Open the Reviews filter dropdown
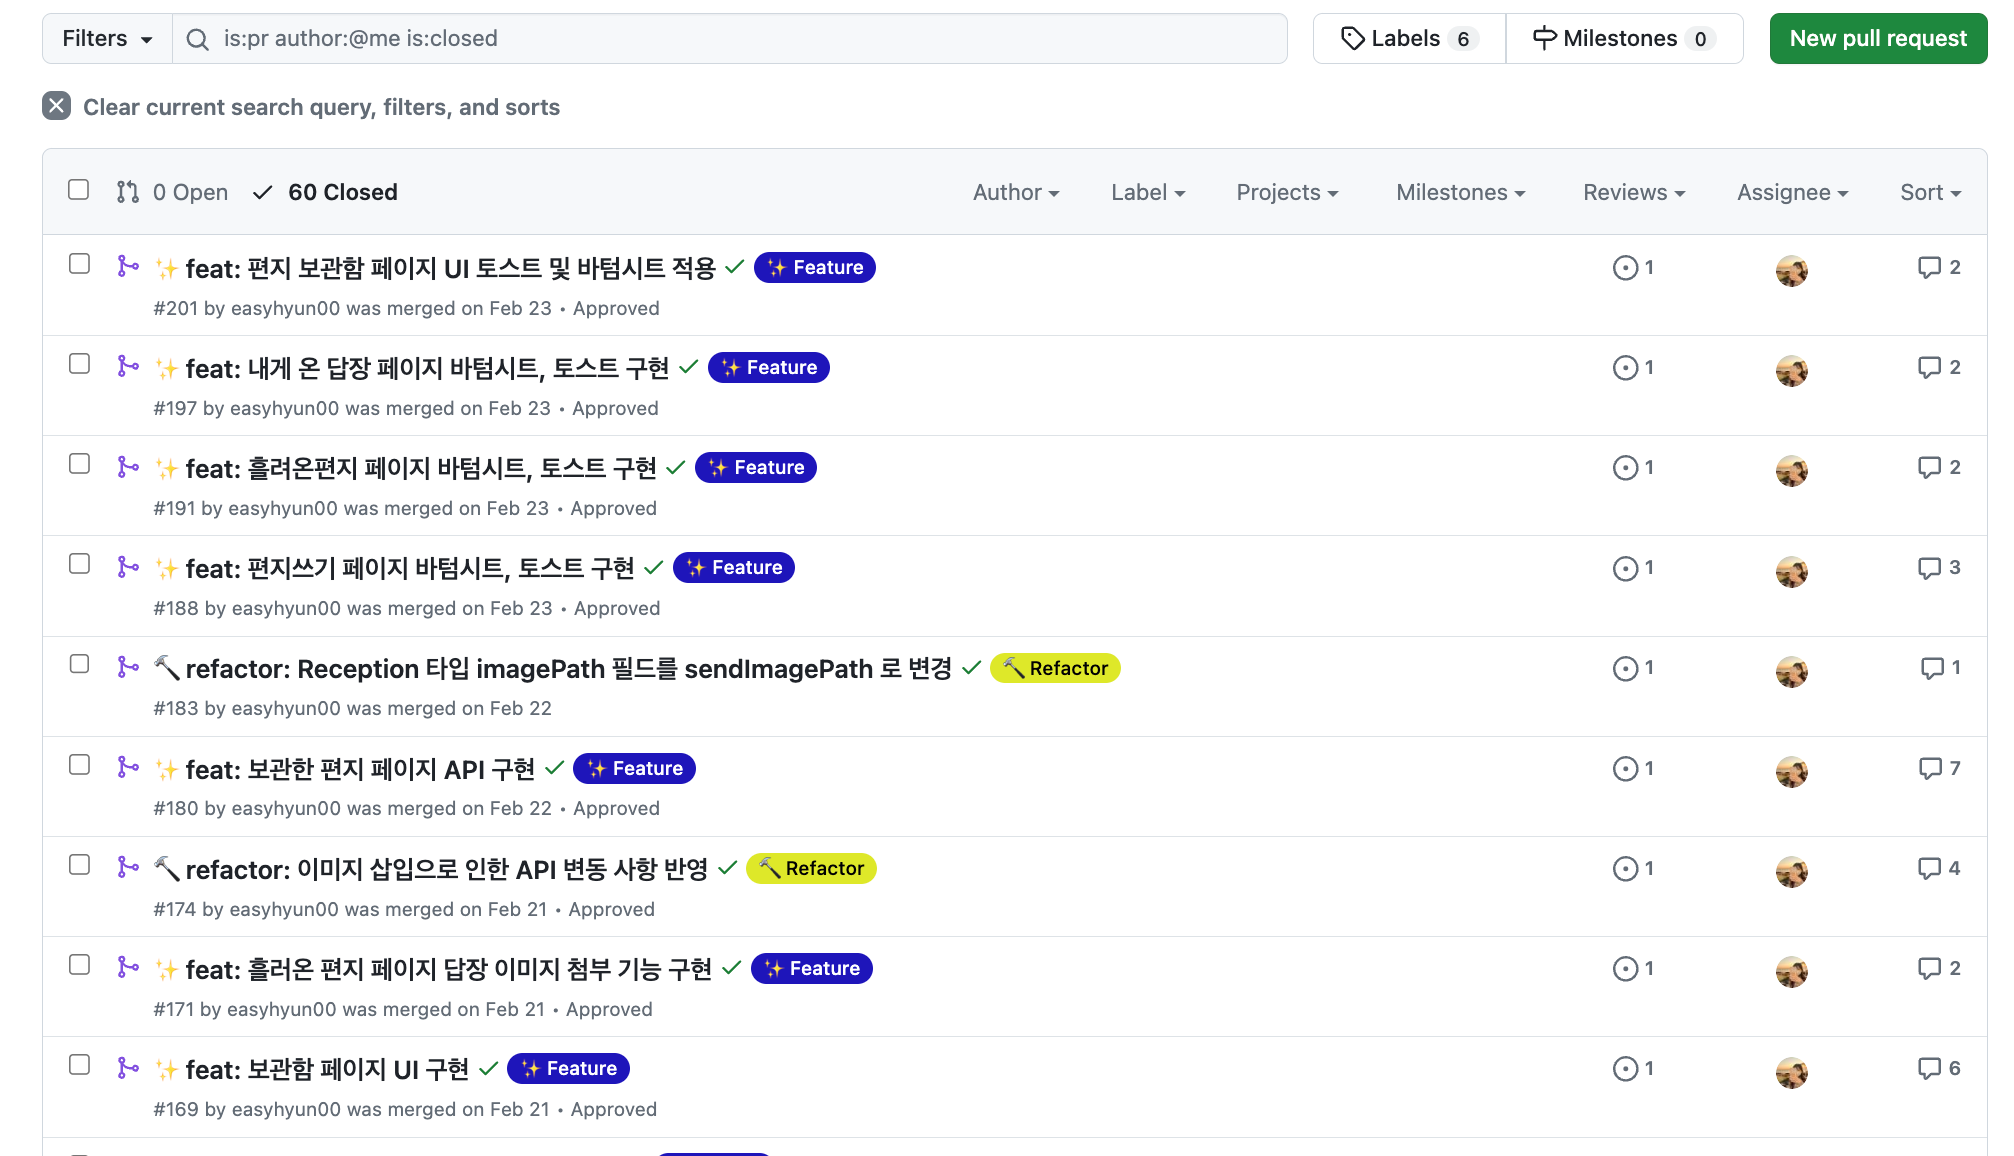The height and width of the screenshot is (1156, 2014). tap(1633, 192)
